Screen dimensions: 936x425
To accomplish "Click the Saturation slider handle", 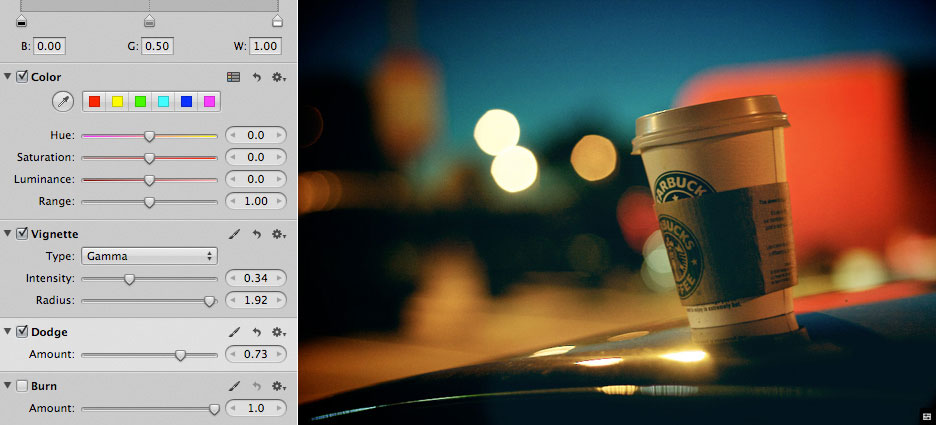I will click(x=149, y=158).
